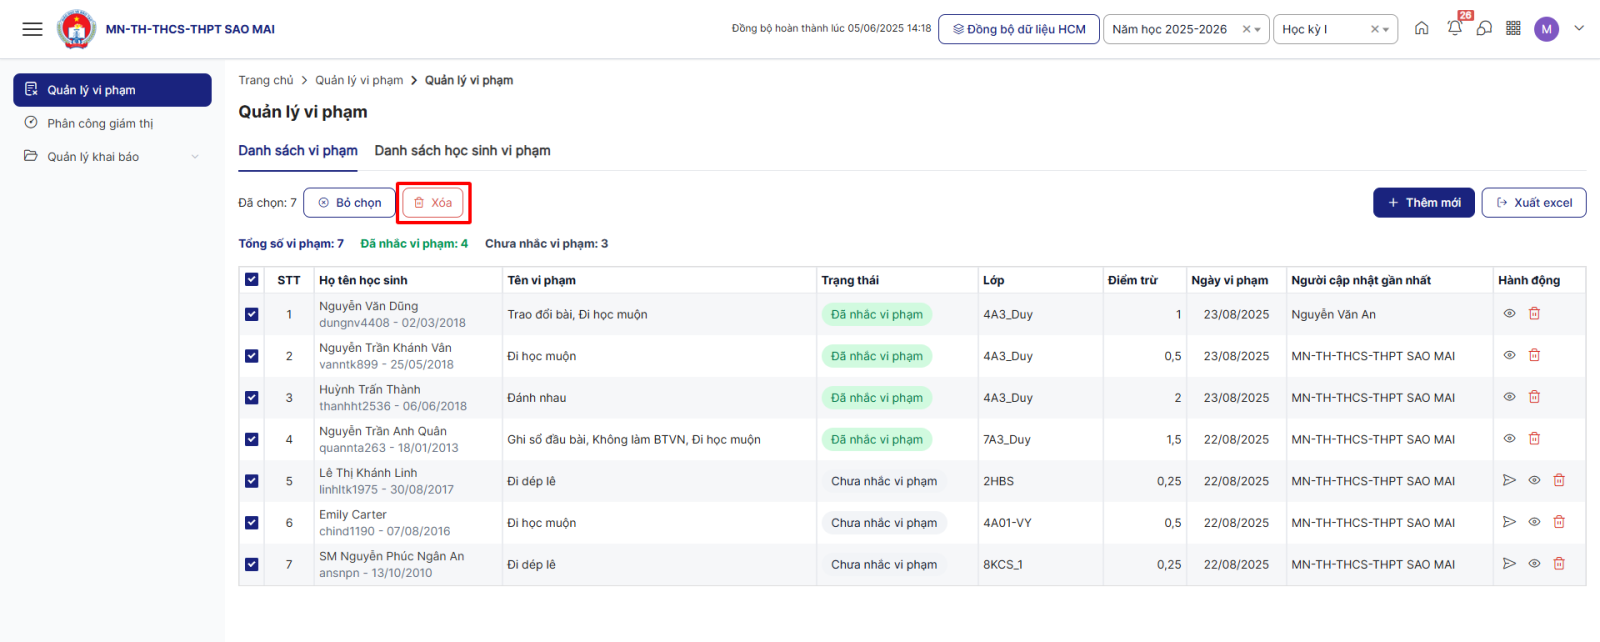Open the apps grid icon
1600x642 pixels.
1513,29
